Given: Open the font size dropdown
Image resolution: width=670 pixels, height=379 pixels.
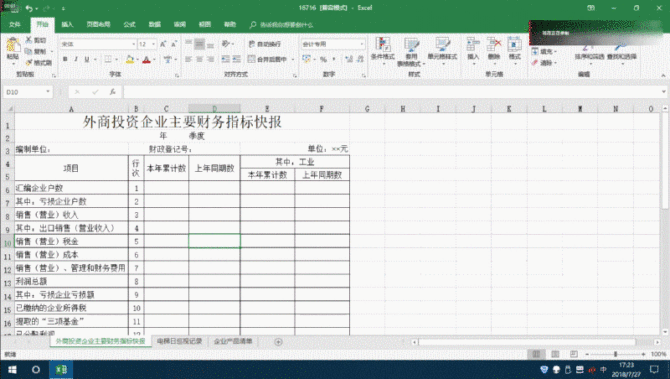Looking at the screenshot, I should coord(153,44).
